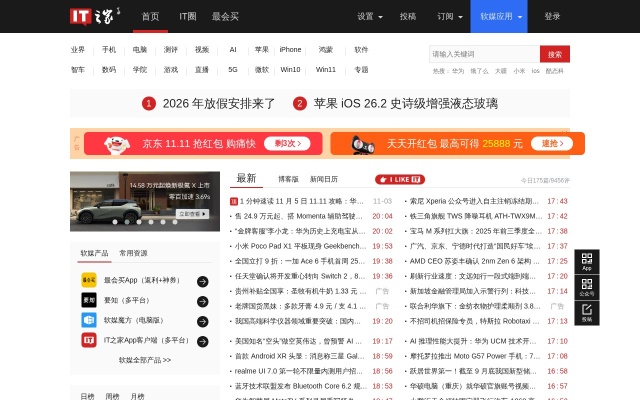Expand the 设置 dropdown in top bar

coord(370,17)
